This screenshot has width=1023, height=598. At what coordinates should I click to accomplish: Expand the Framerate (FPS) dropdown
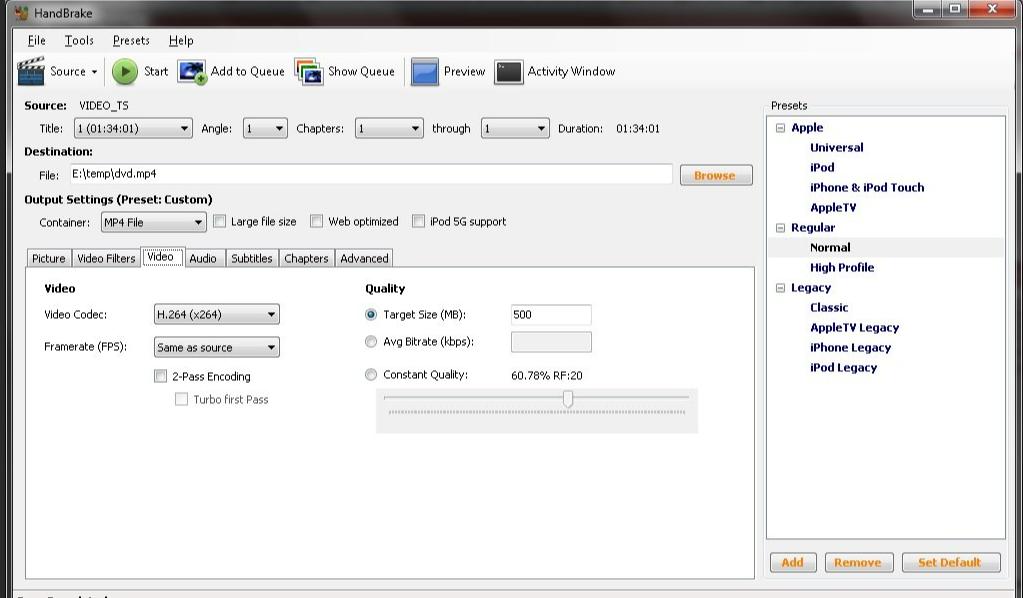(x=216, y=348)
